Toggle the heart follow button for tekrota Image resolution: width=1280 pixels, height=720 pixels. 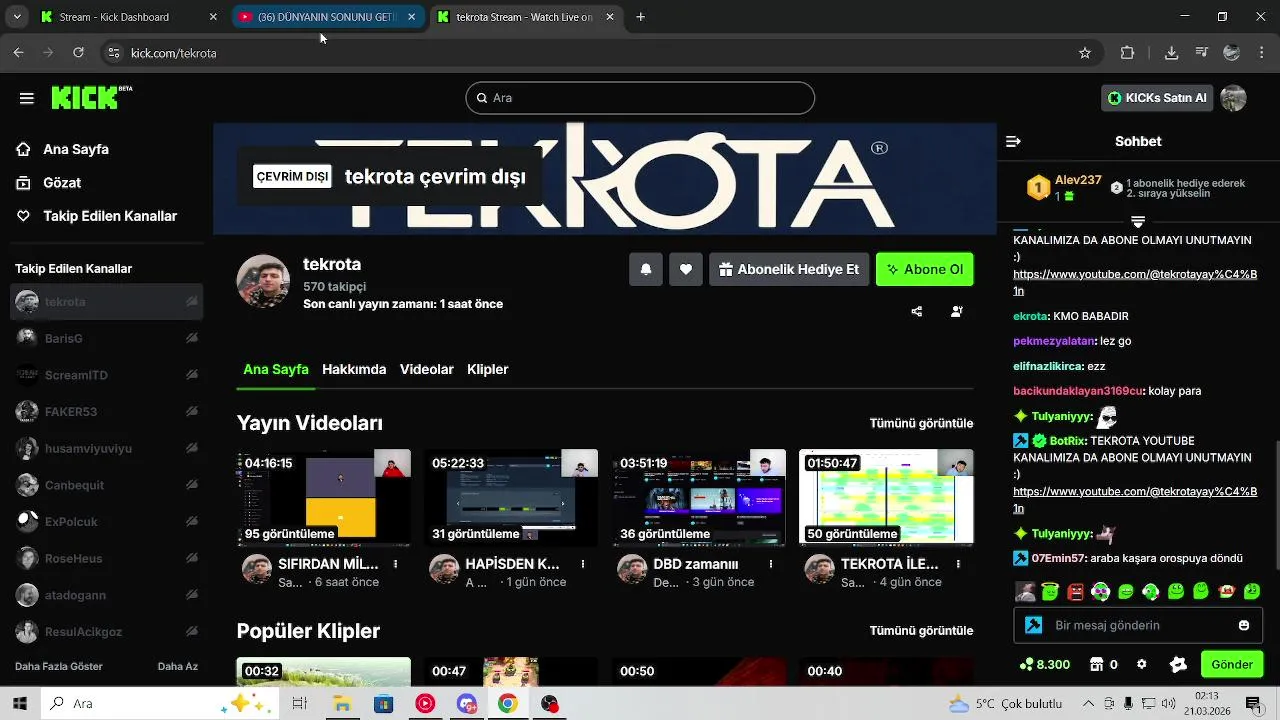(686, 269)
